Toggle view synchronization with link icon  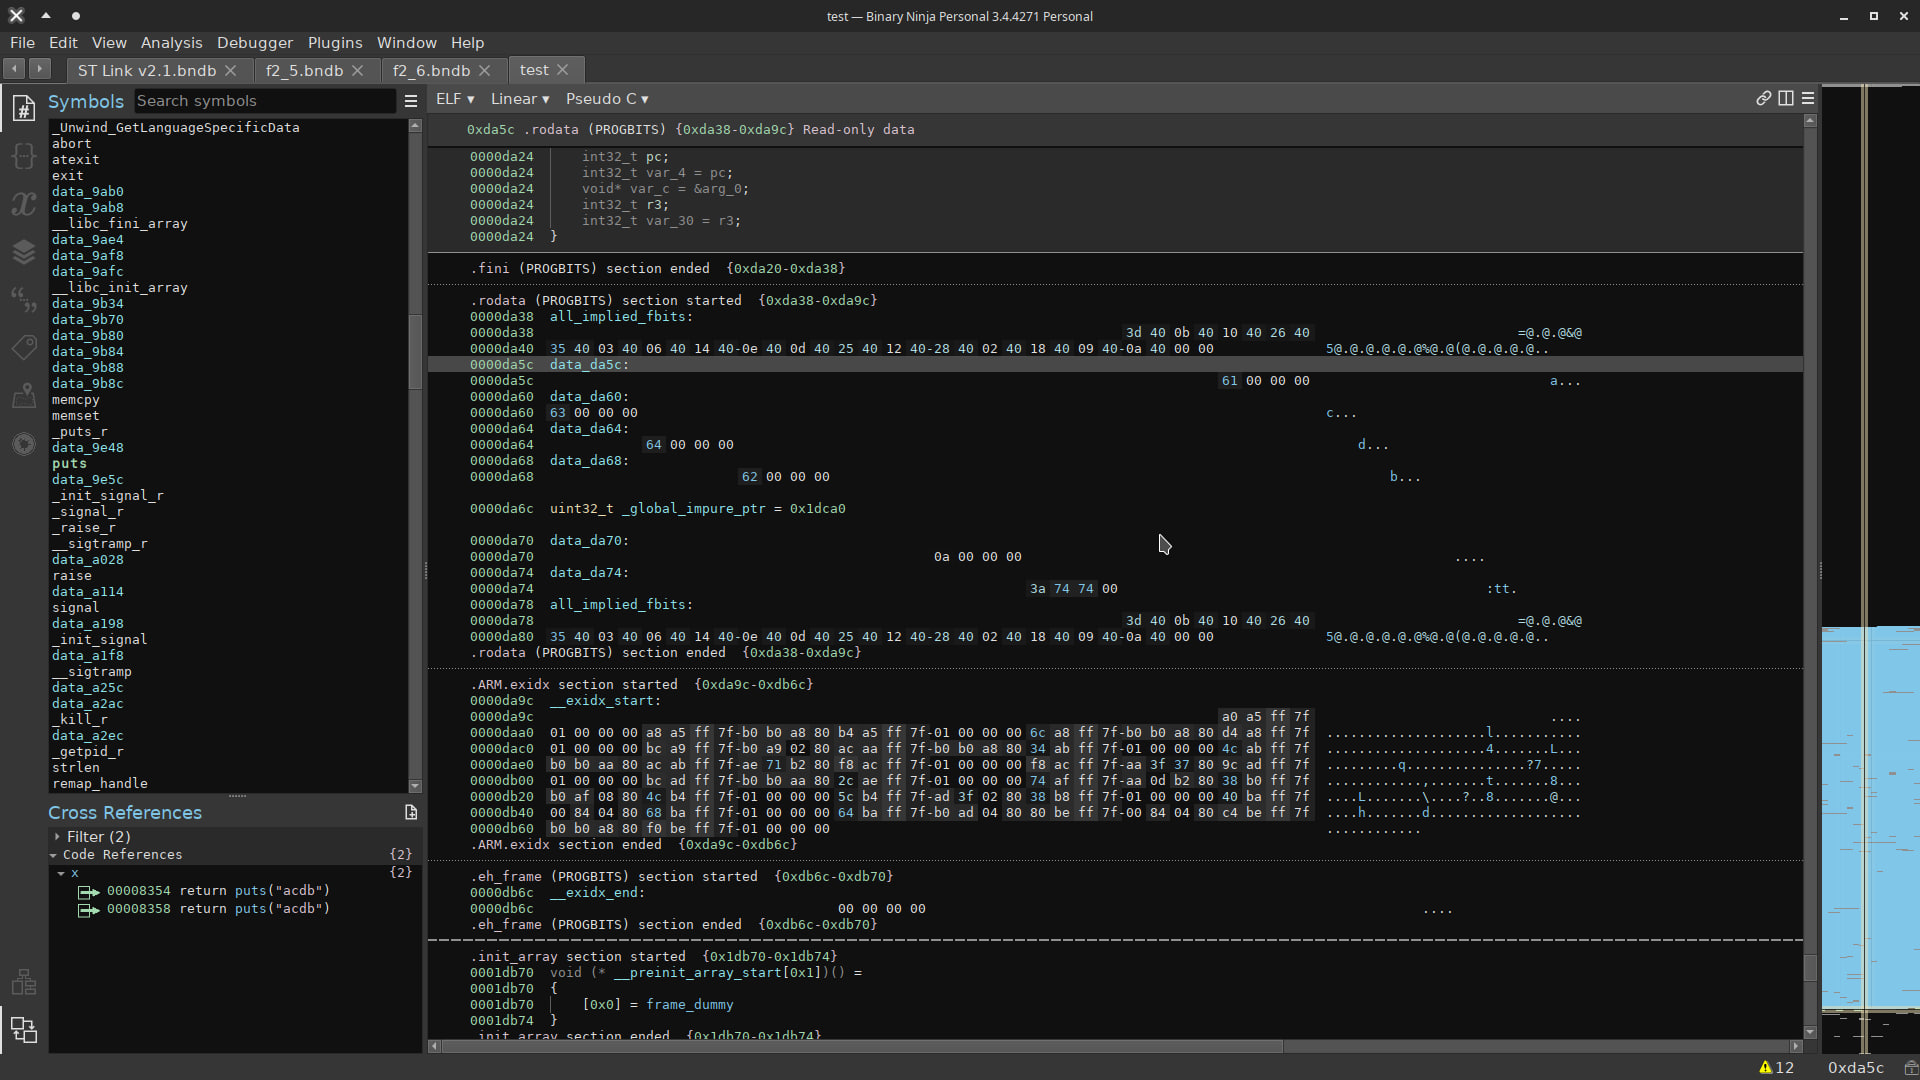[1765, 99]
